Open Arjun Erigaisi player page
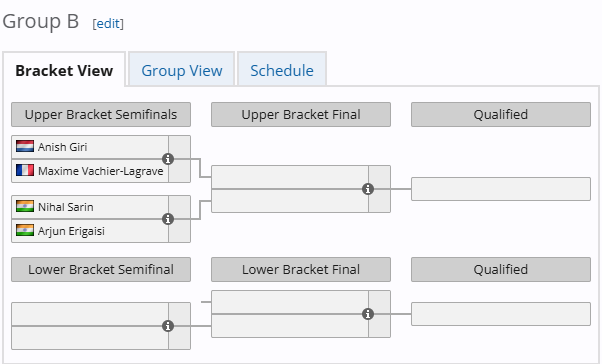This screenshot has height=364, width=602. [x=71, y=231]
